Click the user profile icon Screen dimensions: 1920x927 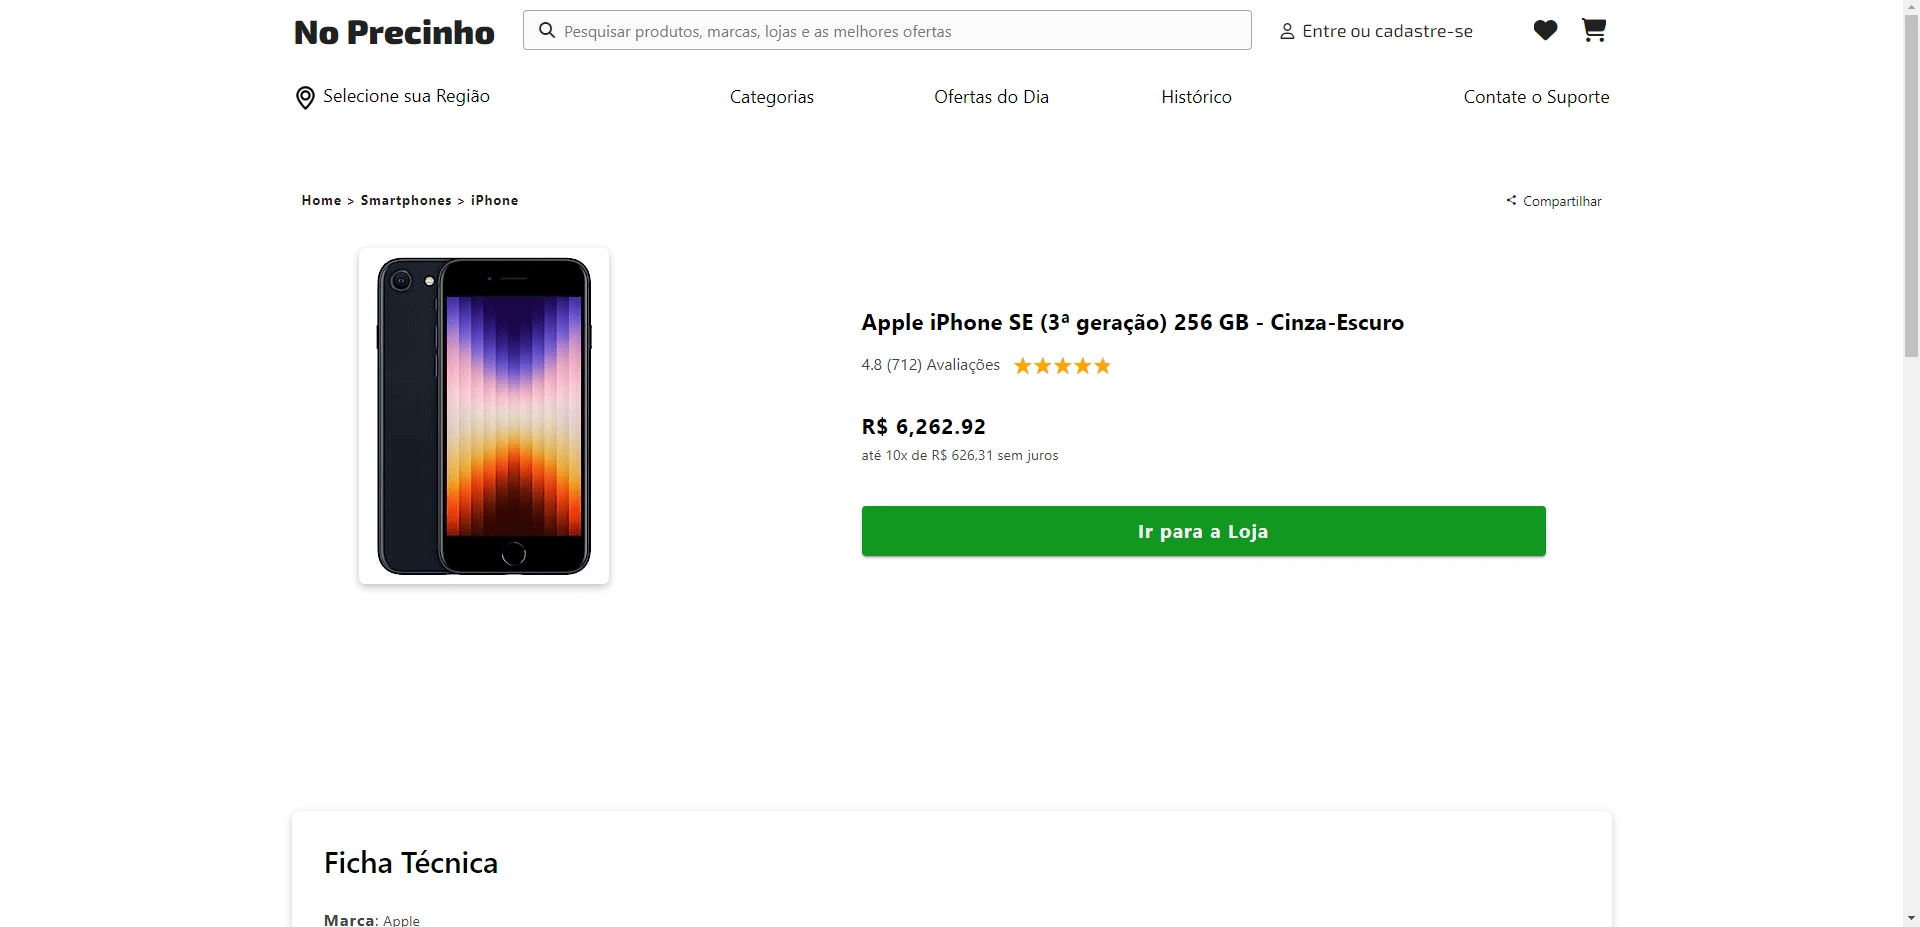[x=1287, y=32]
